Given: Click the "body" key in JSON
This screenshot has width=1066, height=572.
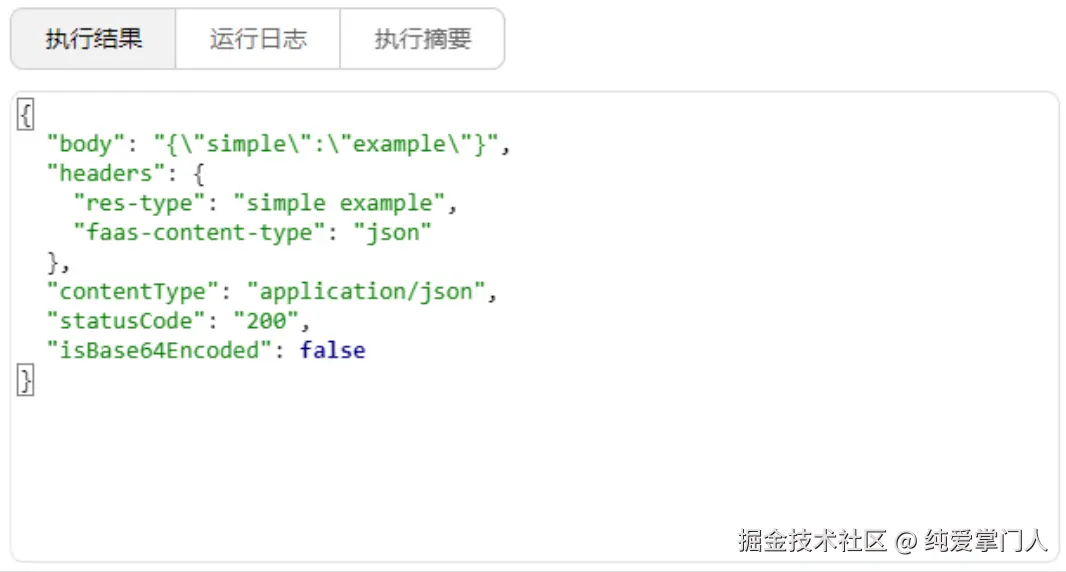Looking at the screenshot, I should pos(86,144).
